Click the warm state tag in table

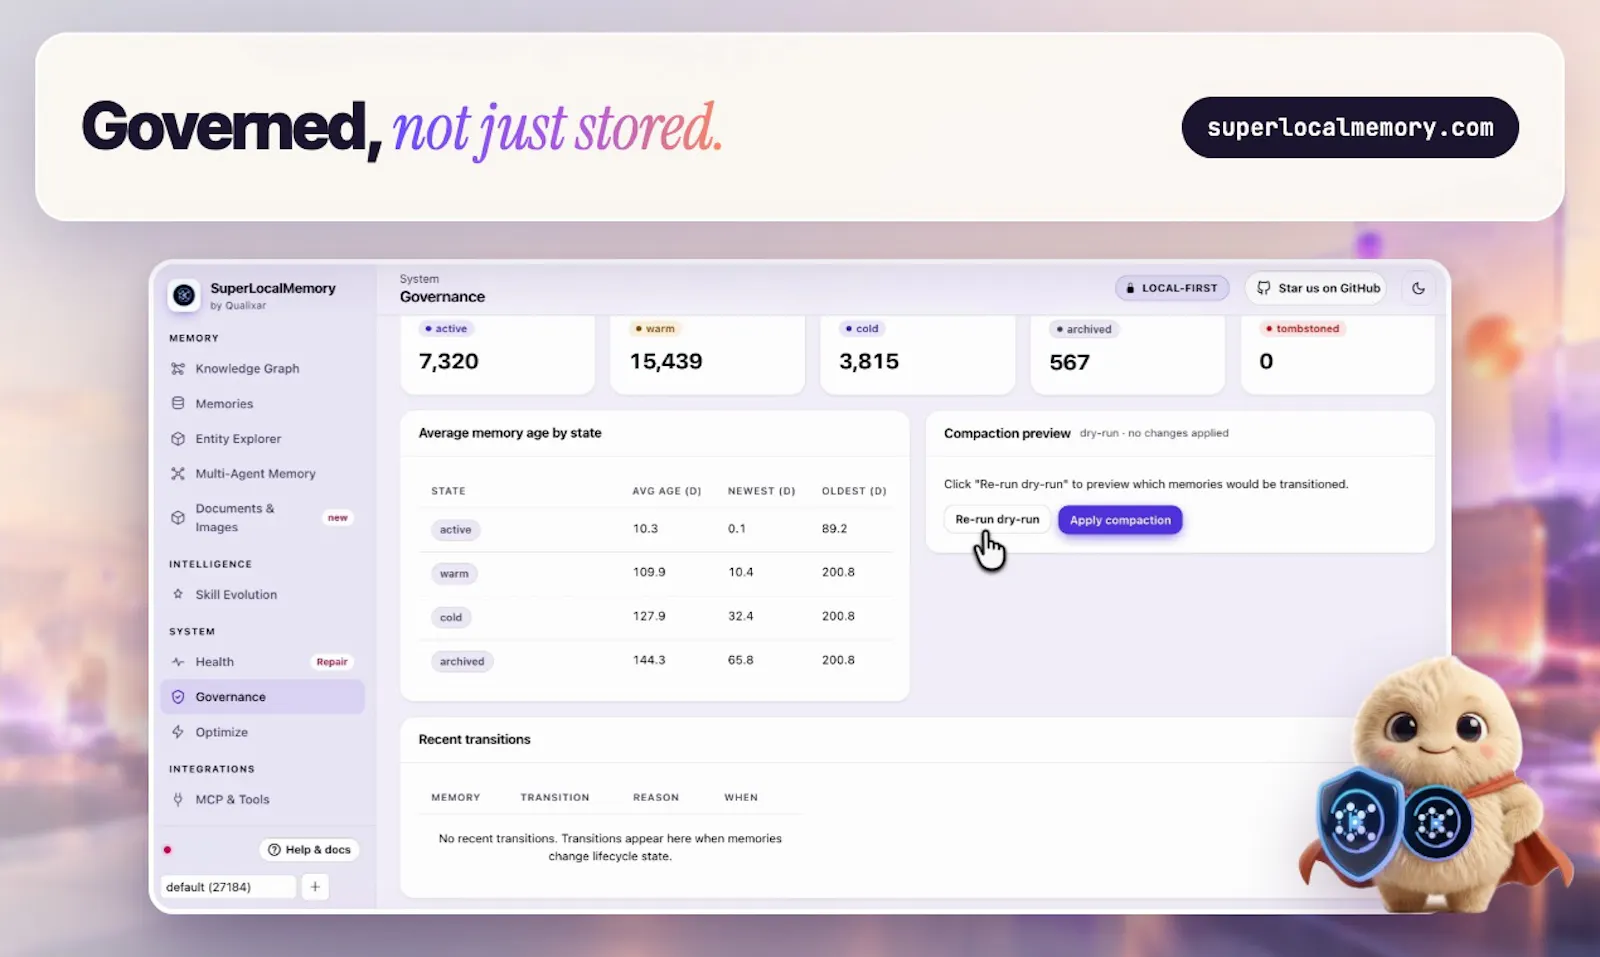454,574
